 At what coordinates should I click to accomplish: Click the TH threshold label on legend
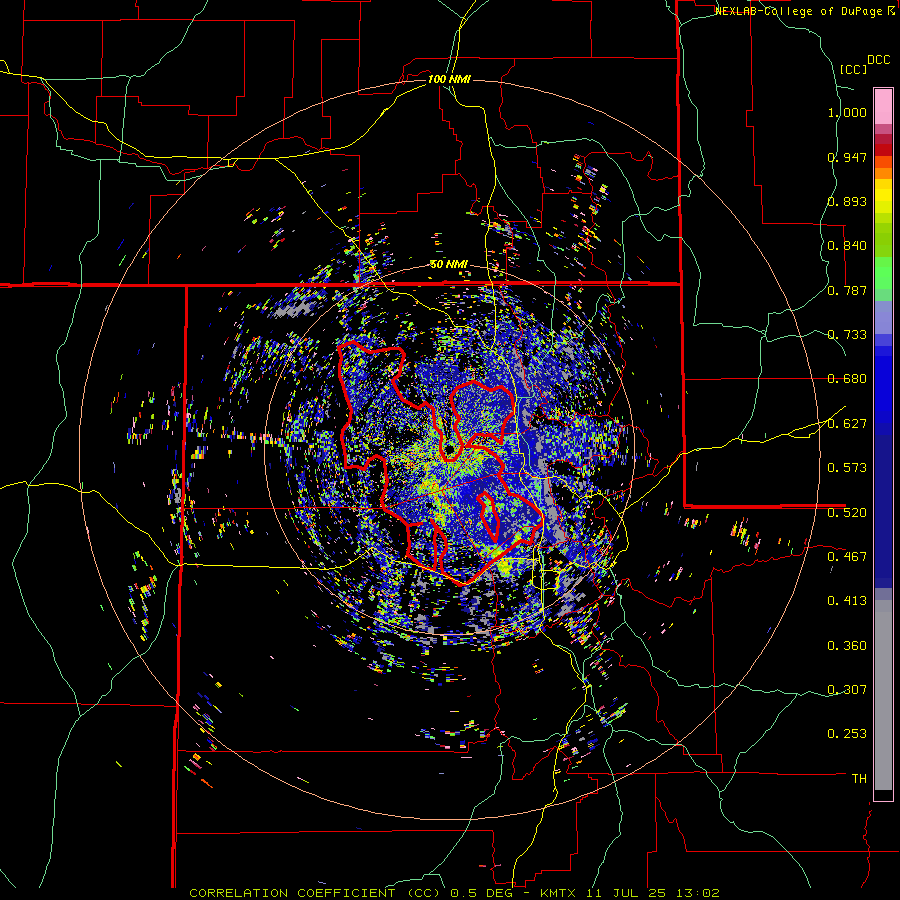point(859,779)
